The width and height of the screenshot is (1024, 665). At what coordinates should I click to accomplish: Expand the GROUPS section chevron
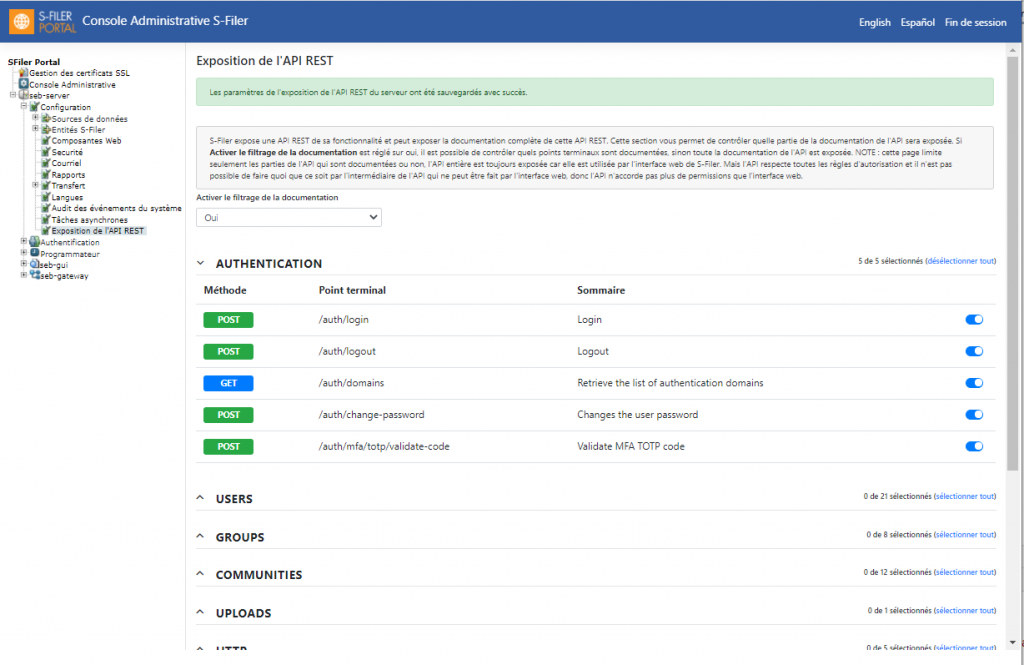[x=200, y=536]
